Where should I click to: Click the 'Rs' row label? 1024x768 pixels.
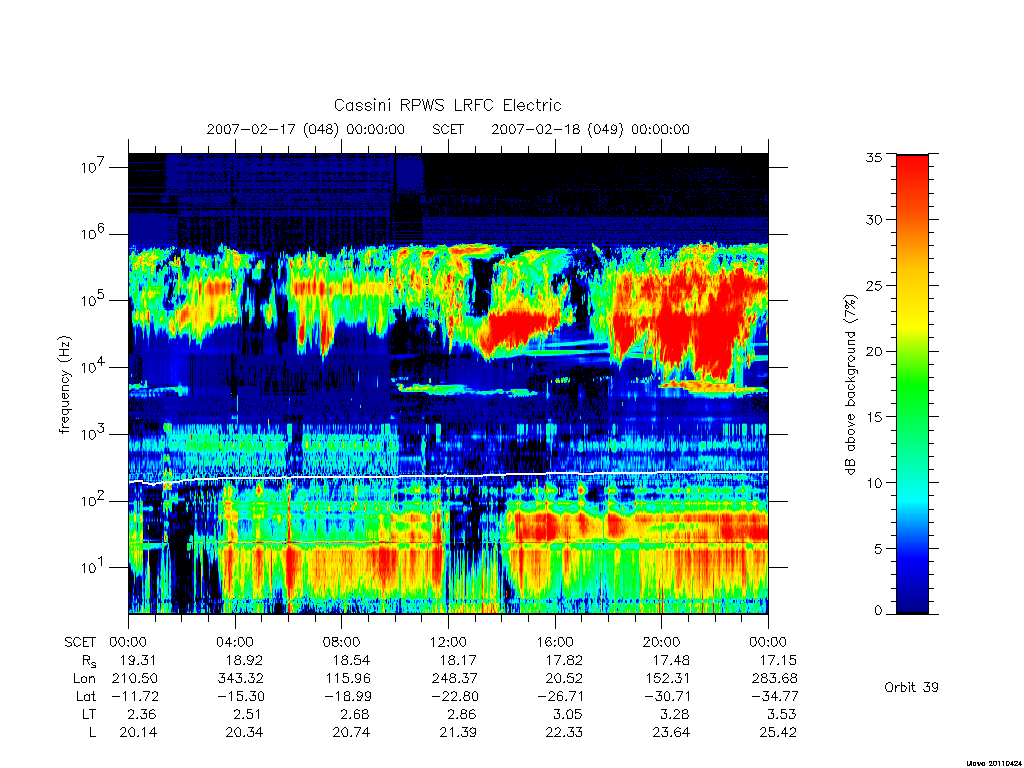pyautogui.click(x=89, y=662)
